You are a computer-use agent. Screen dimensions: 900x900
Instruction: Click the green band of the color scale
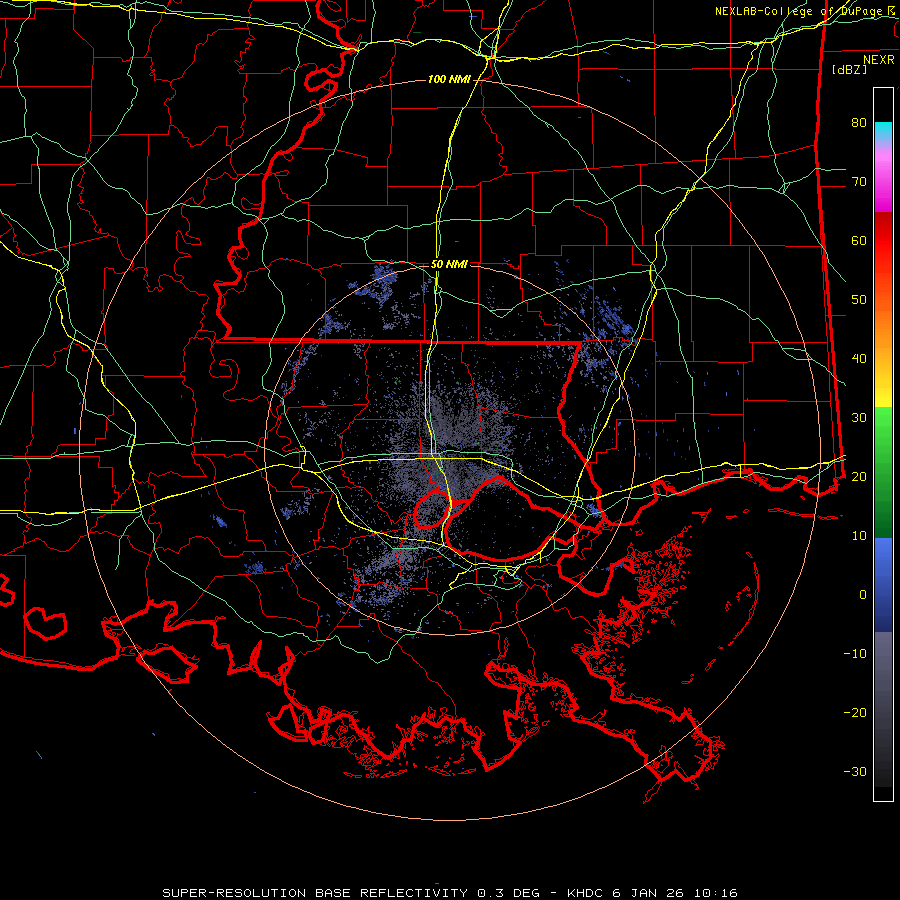tap(883, 471)
